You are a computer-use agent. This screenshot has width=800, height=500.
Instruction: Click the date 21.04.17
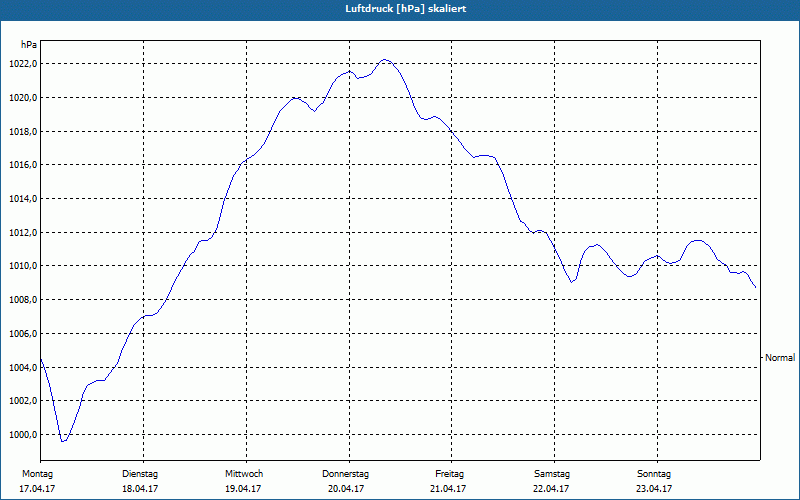448,489
